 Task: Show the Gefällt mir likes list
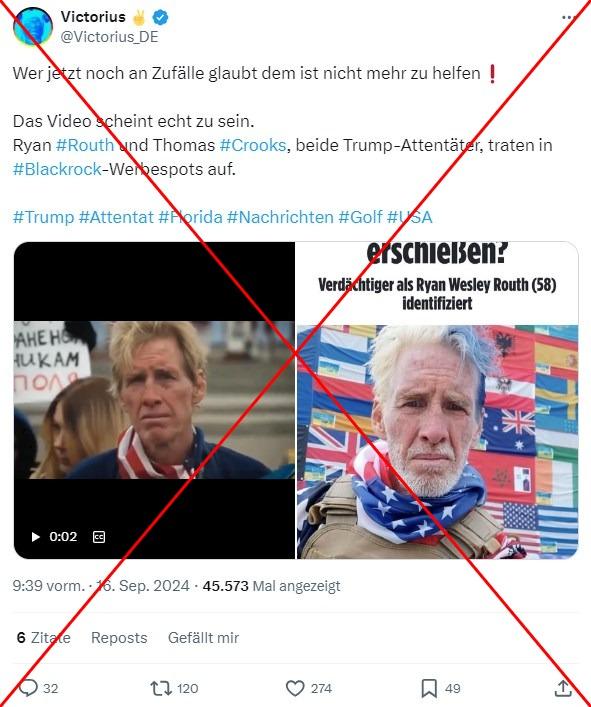203,638
